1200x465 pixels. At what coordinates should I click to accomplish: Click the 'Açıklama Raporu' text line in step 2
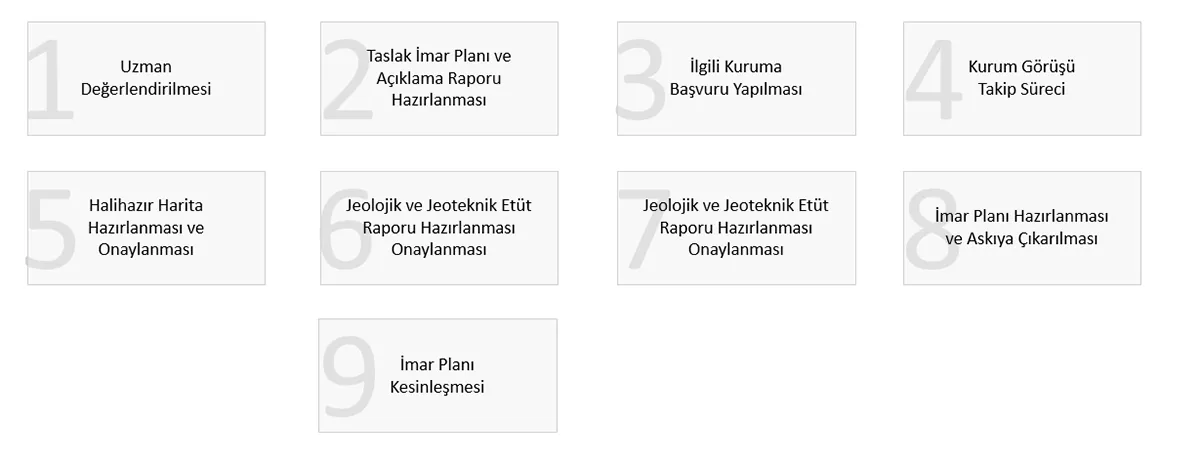tap(439, 79)
